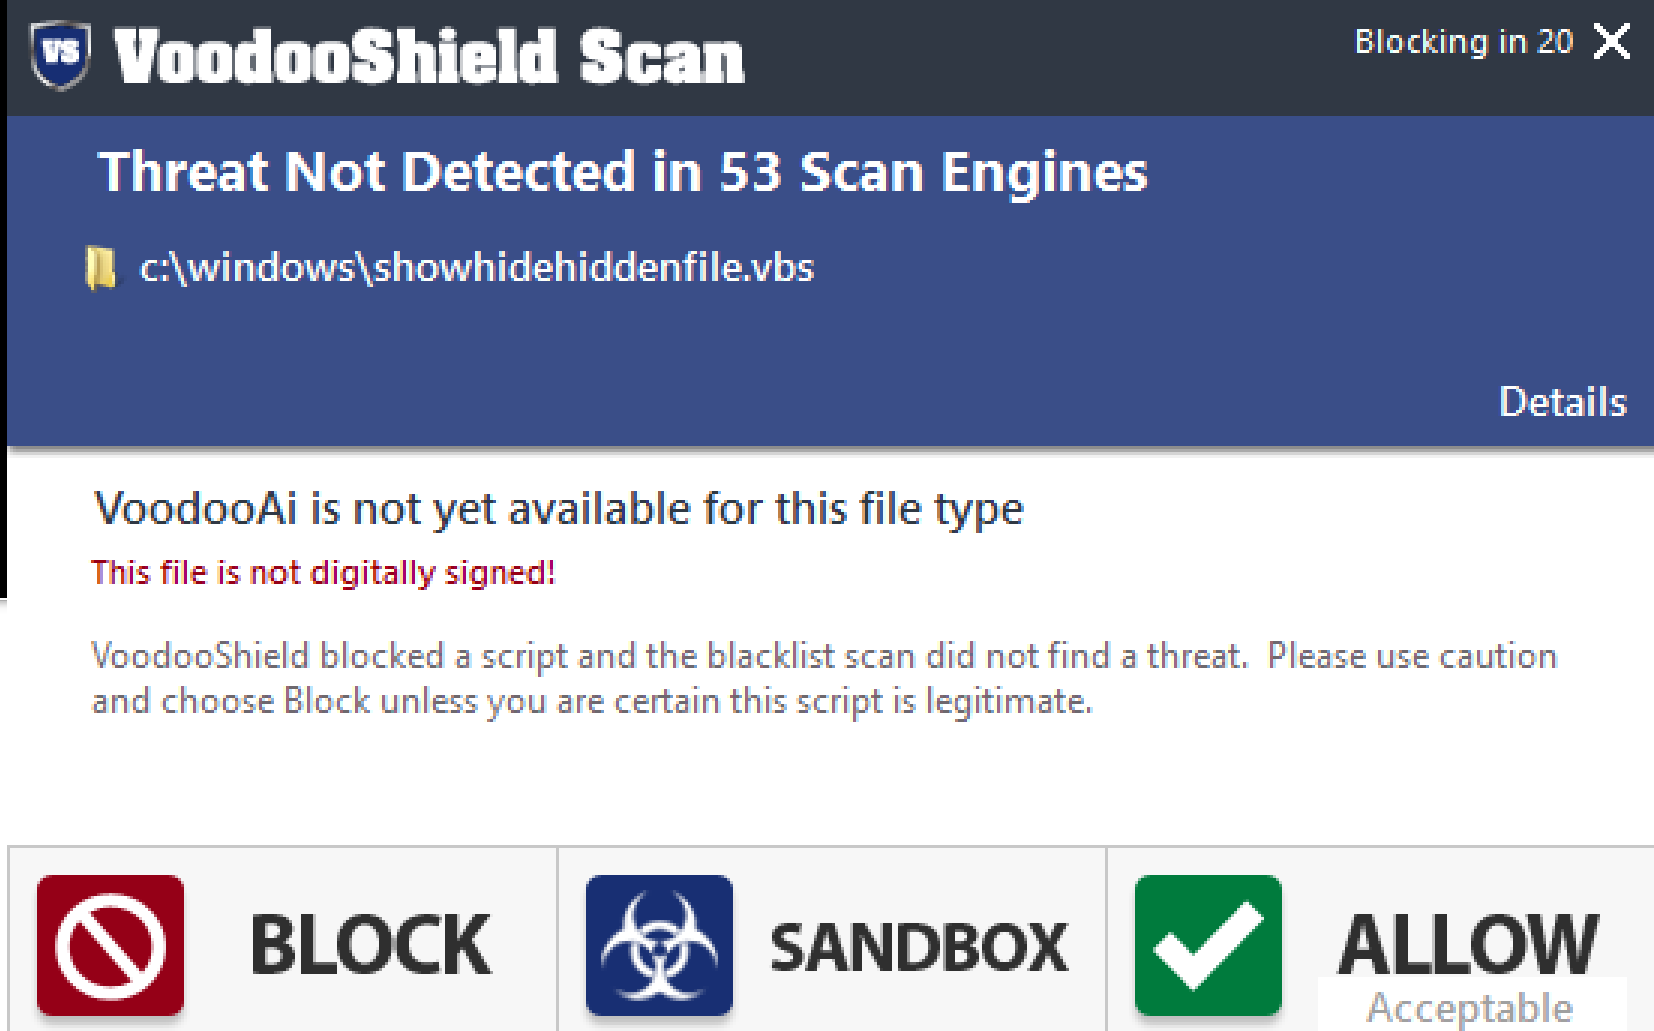The image size is (1654, 1031).
Task: Click the blue biohazard Sandbox icon
Action: click(x=659, y=945)
